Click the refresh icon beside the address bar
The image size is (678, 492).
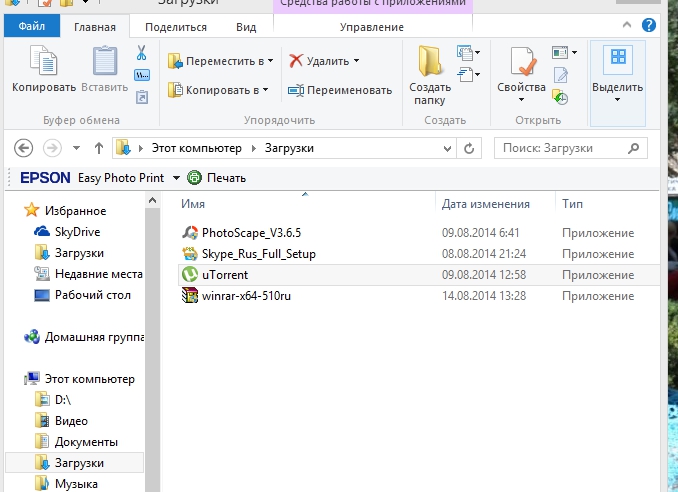468,148
